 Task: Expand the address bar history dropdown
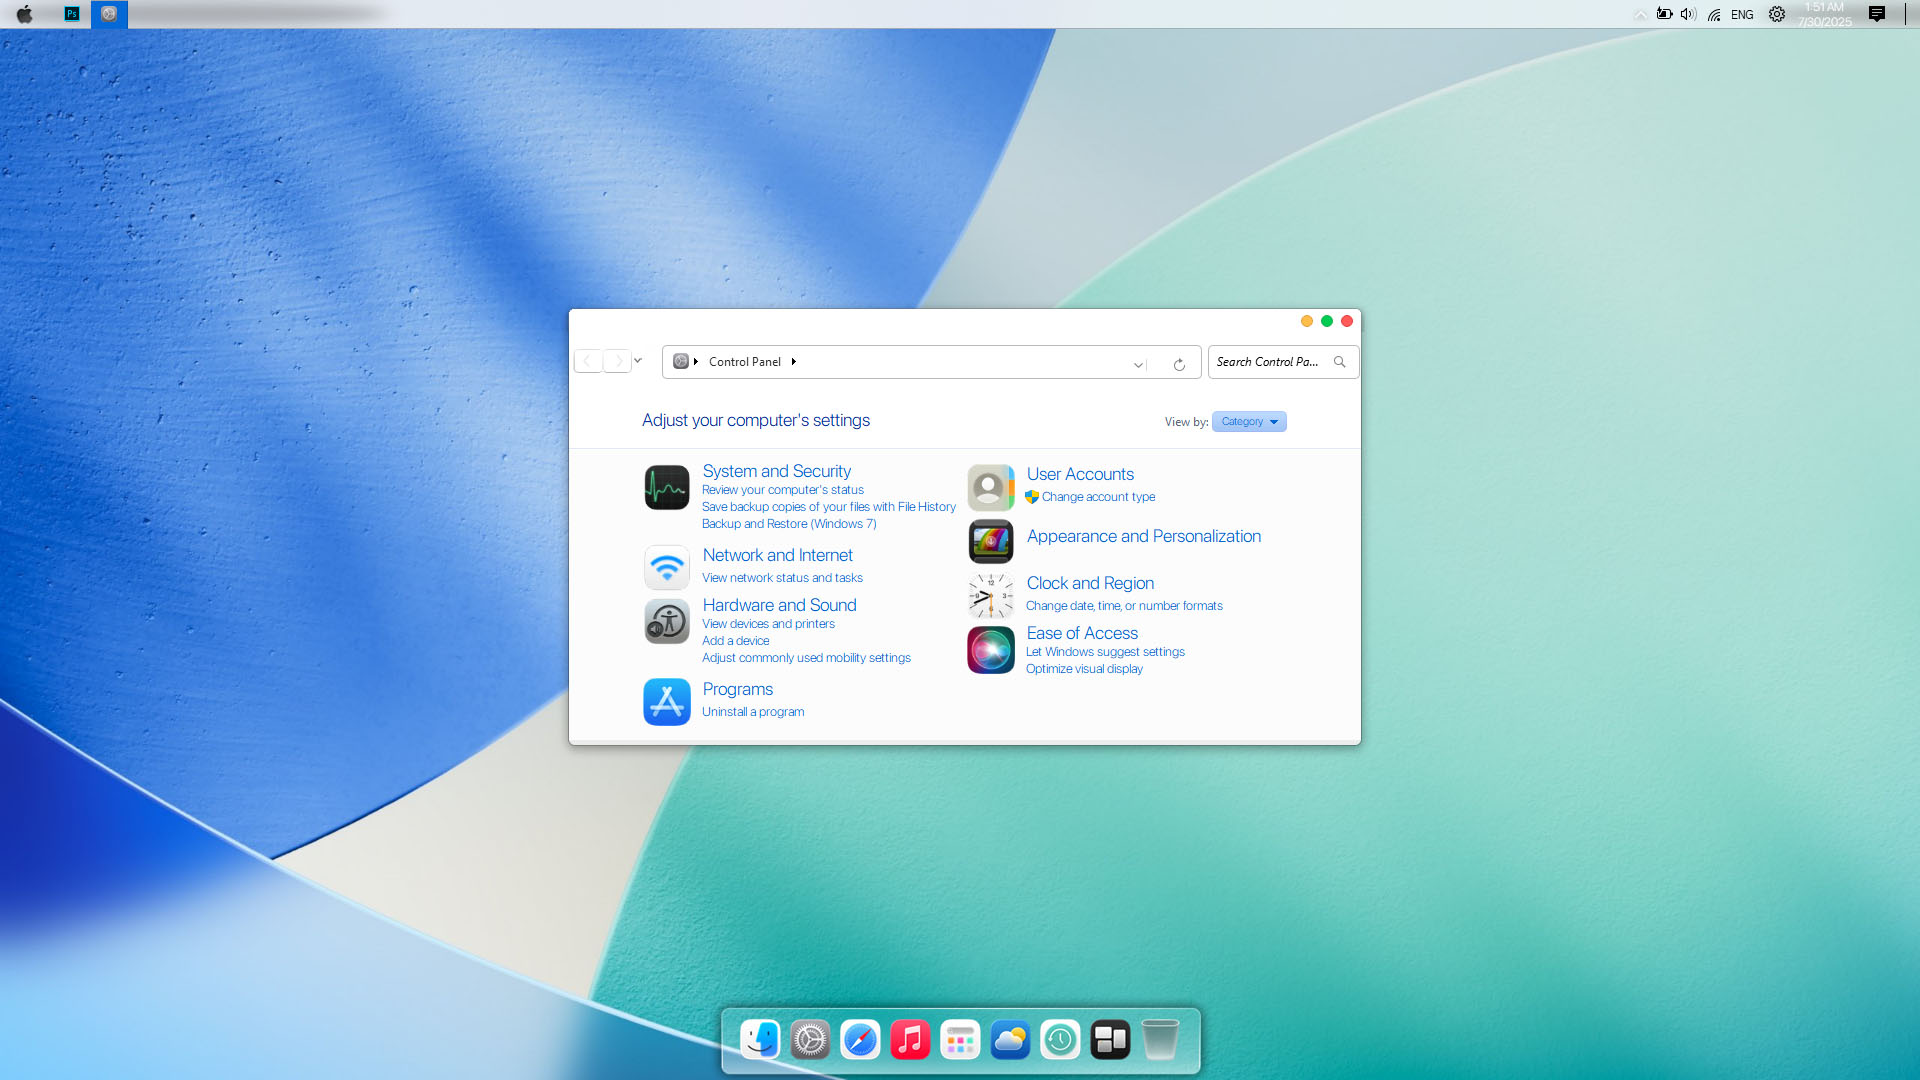tap(1138, 364)
